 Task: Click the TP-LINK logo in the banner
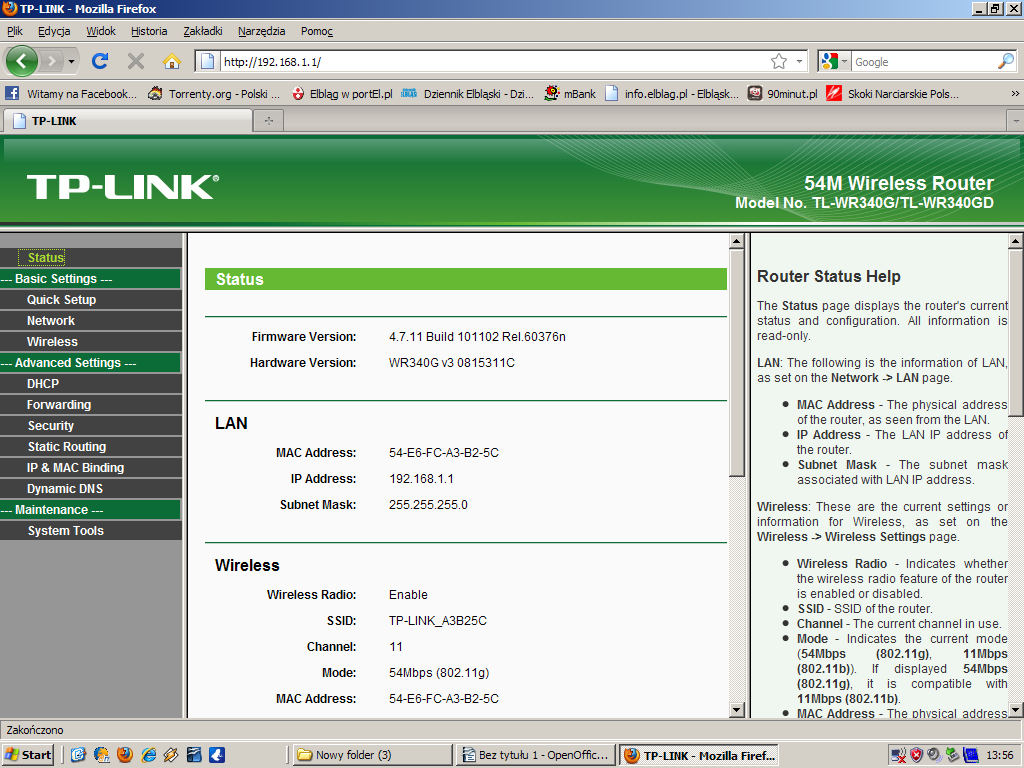(123, 187)
